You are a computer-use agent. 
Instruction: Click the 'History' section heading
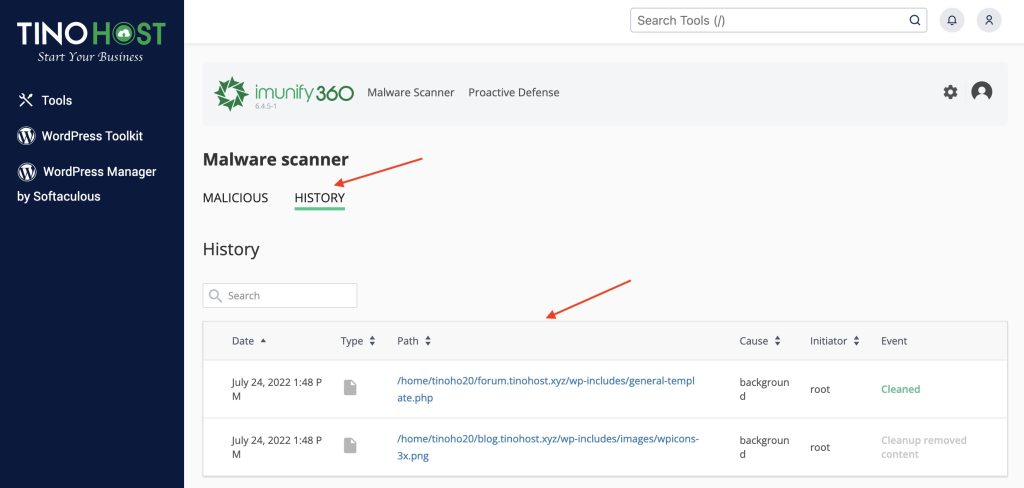click(x=231, y=250)
